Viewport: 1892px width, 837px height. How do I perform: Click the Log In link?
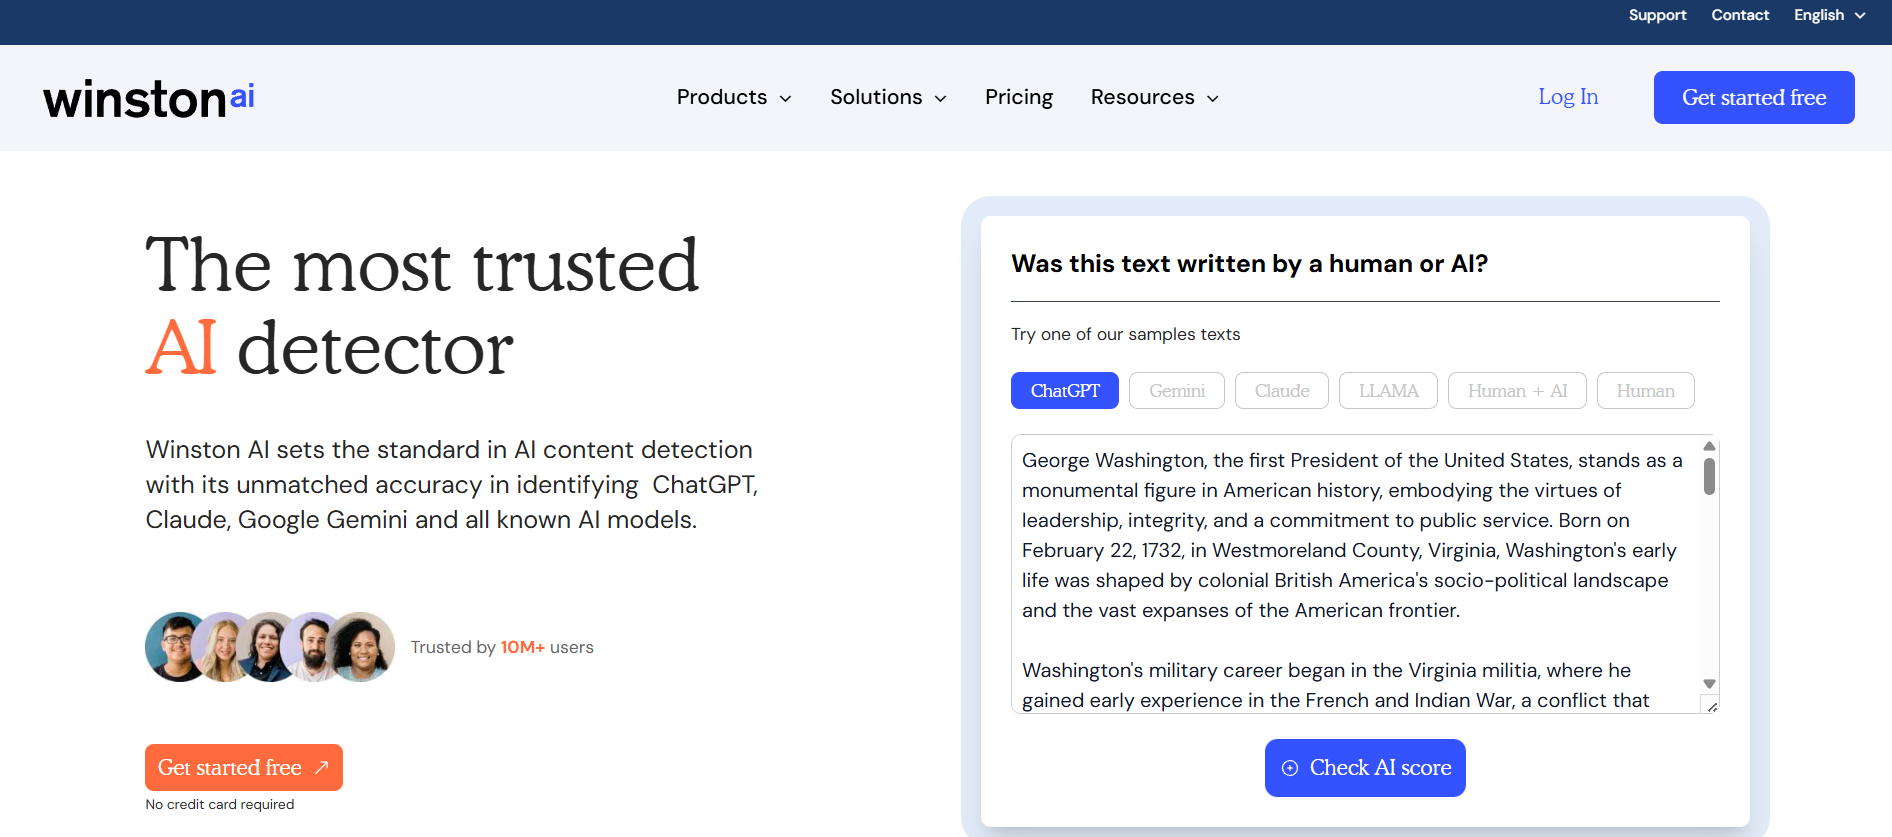tap(1567, 97)
